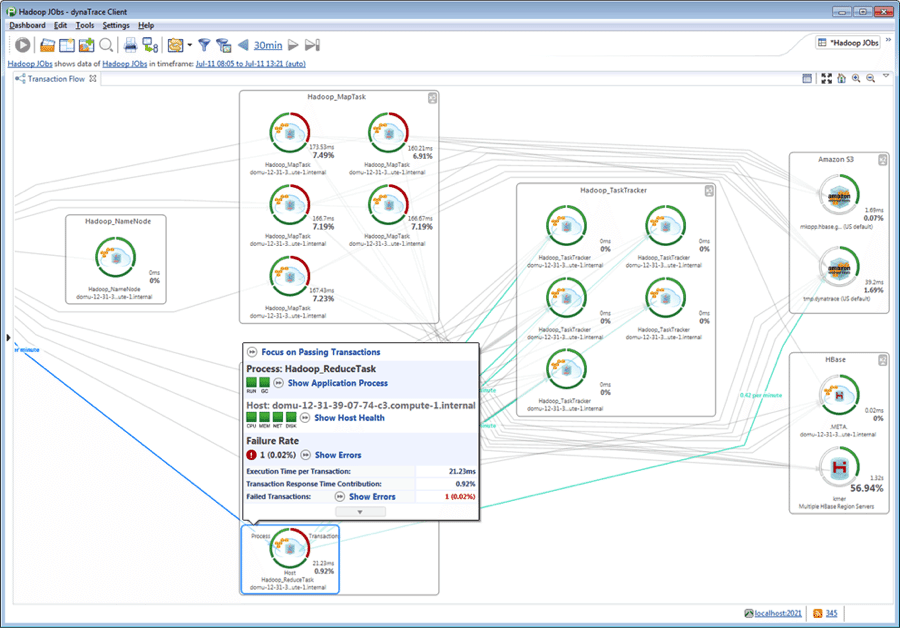Click the new dashboard table icon
Image resolution: width=900 pixels, height=628 pixels.
click(67, 45)
